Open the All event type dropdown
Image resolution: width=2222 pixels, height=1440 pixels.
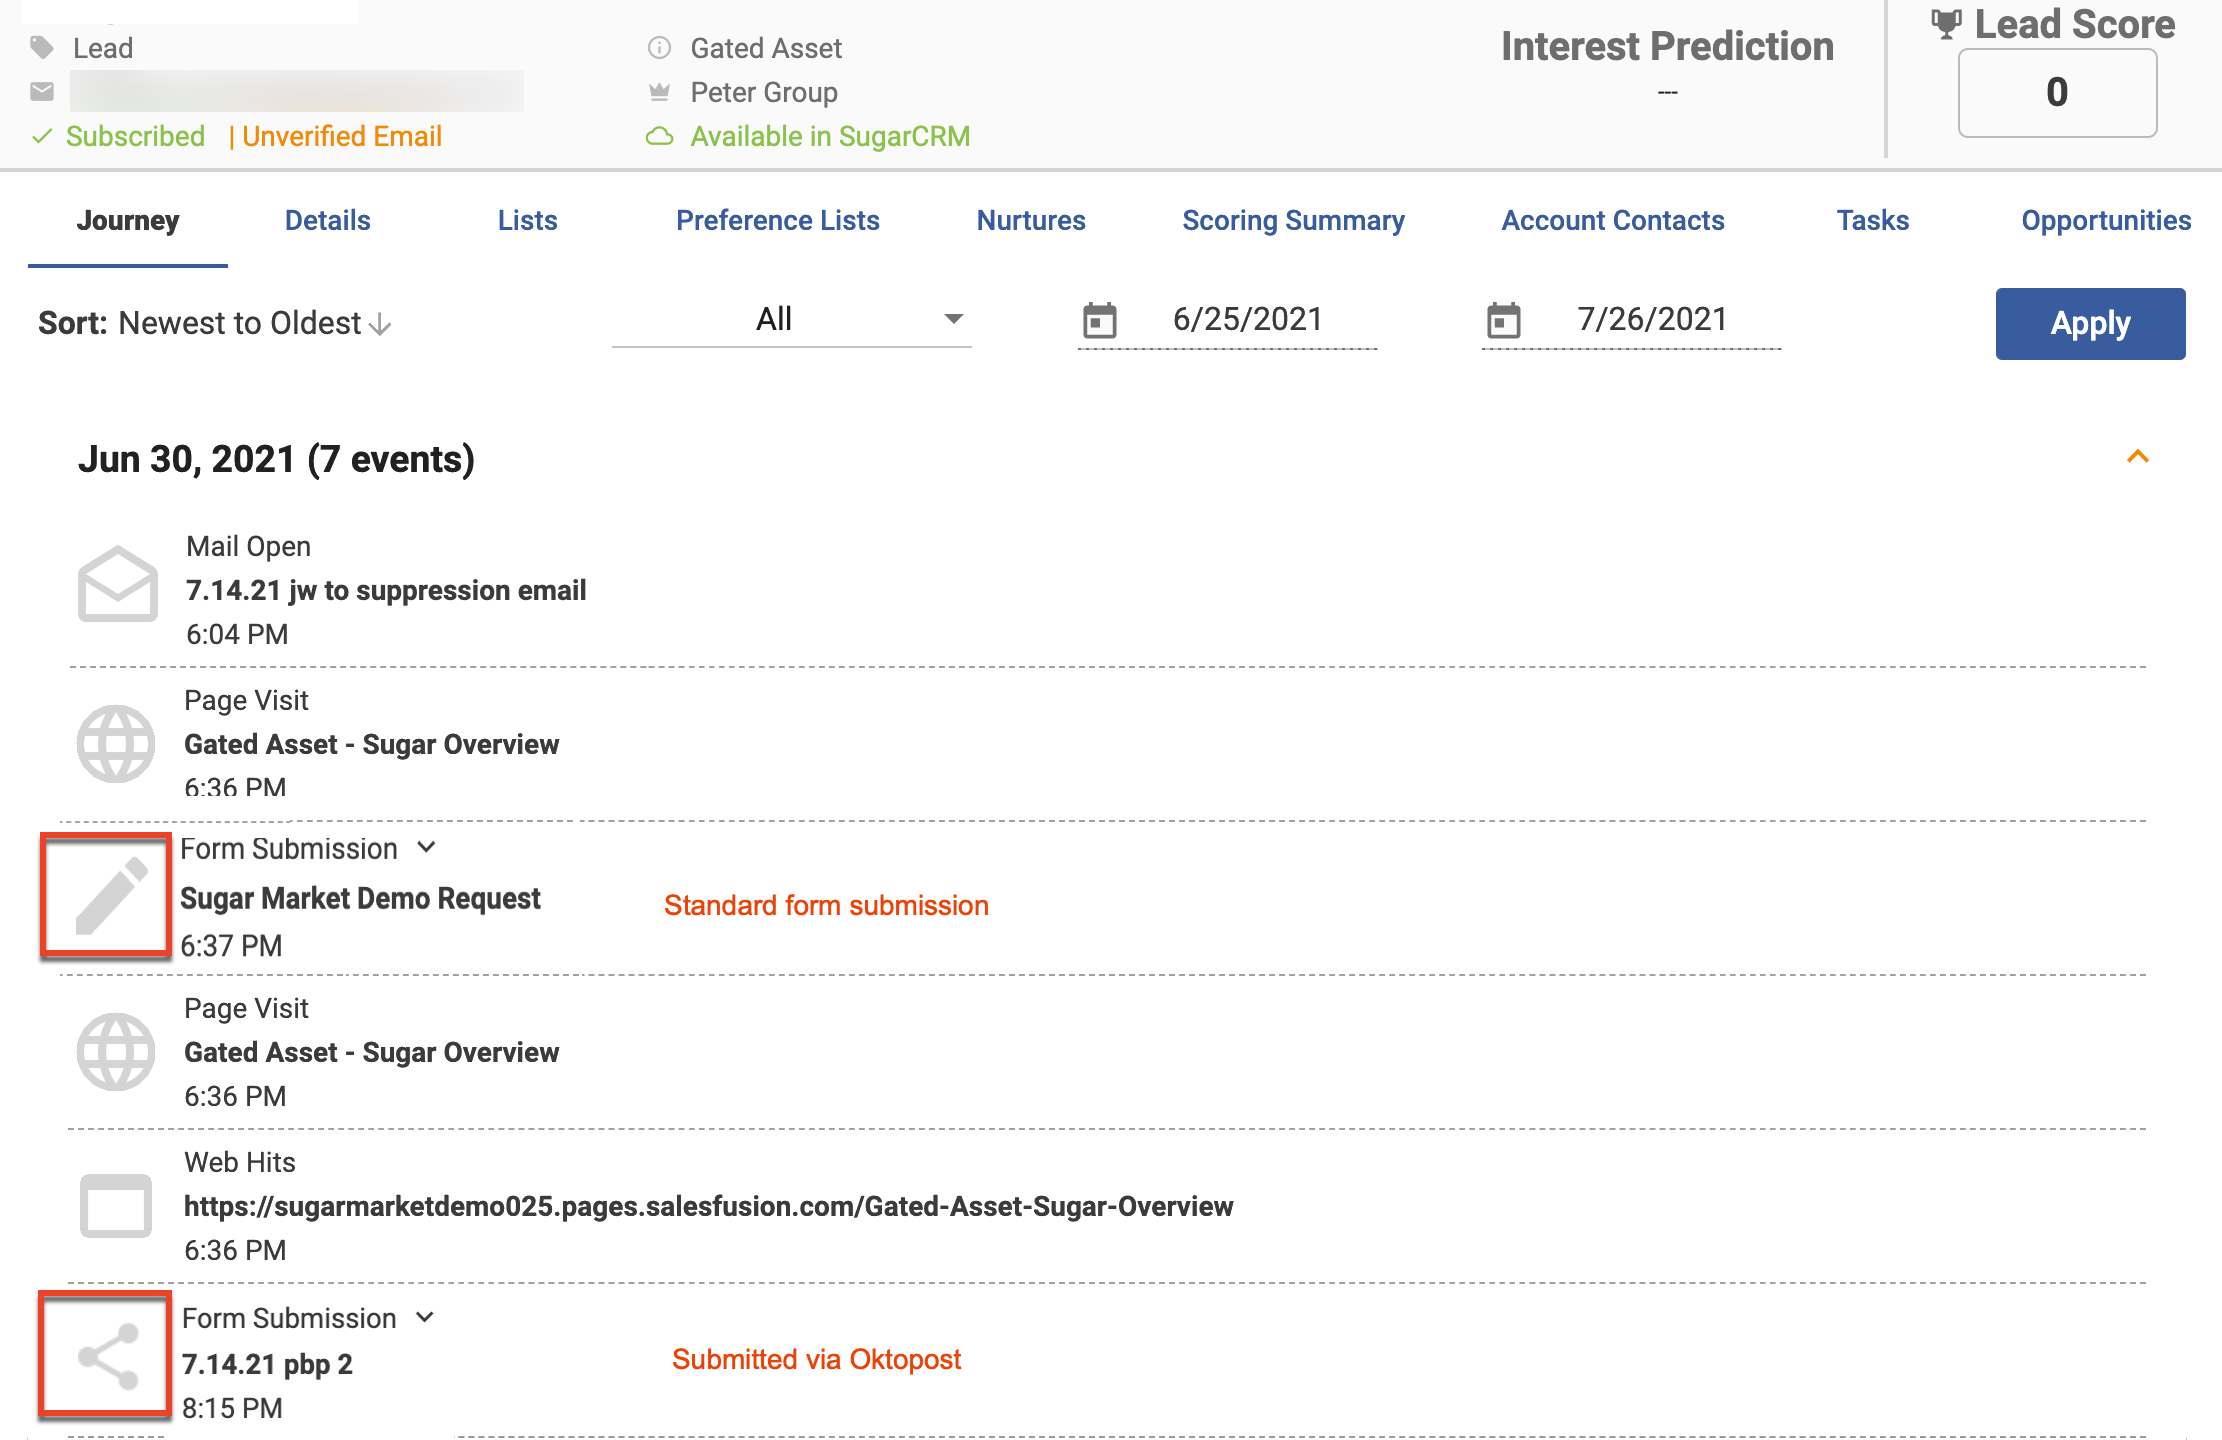[791, 320]
